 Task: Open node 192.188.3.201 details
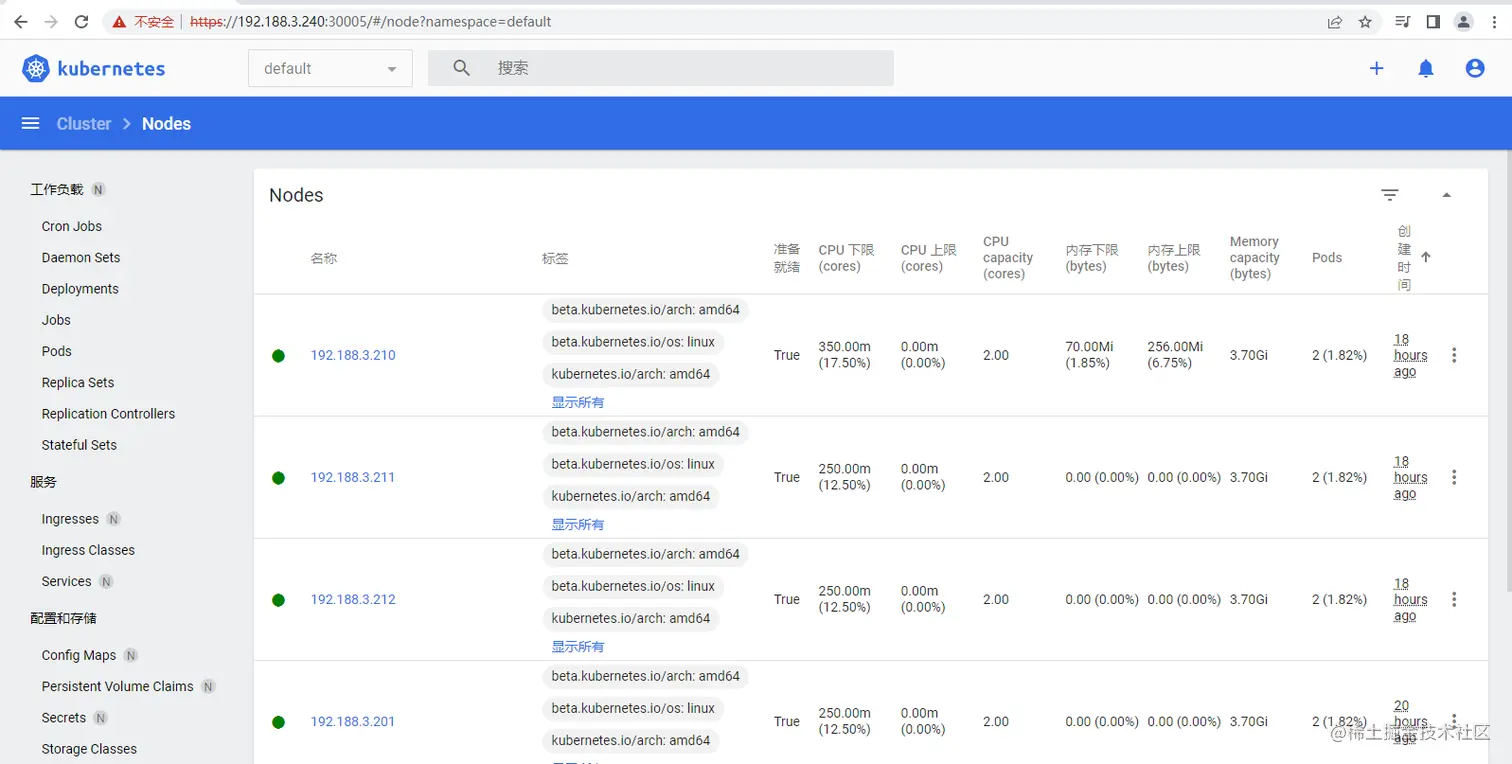click(x=353, y=721)
